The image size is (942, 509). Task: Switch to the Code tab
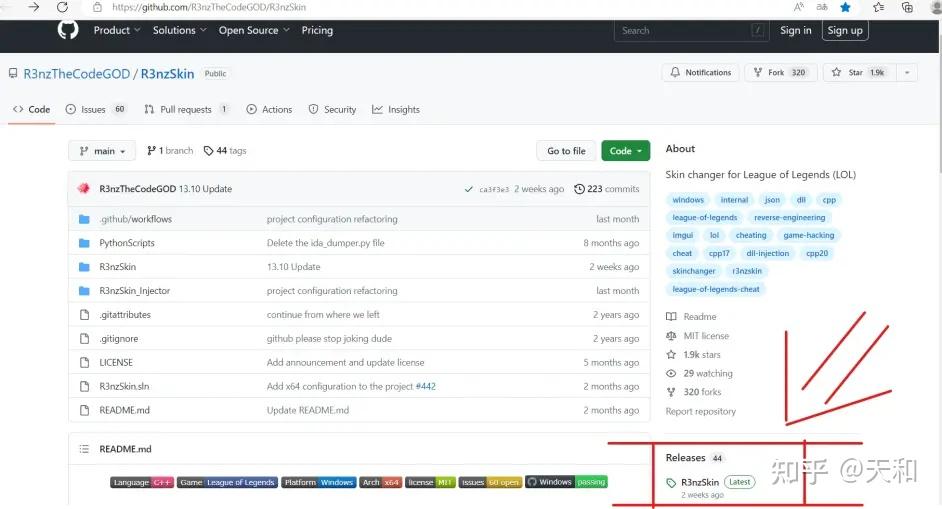pos(31,109)
